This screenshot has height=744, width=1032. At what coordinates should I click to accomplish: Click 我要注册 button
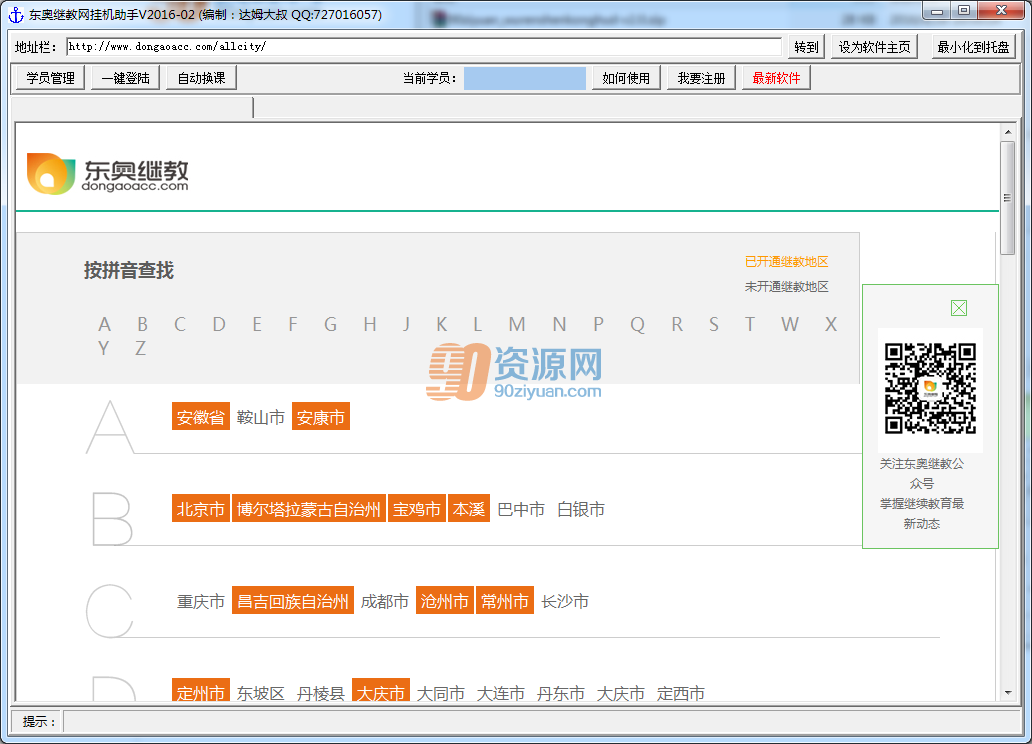click(x=701, y=78)
